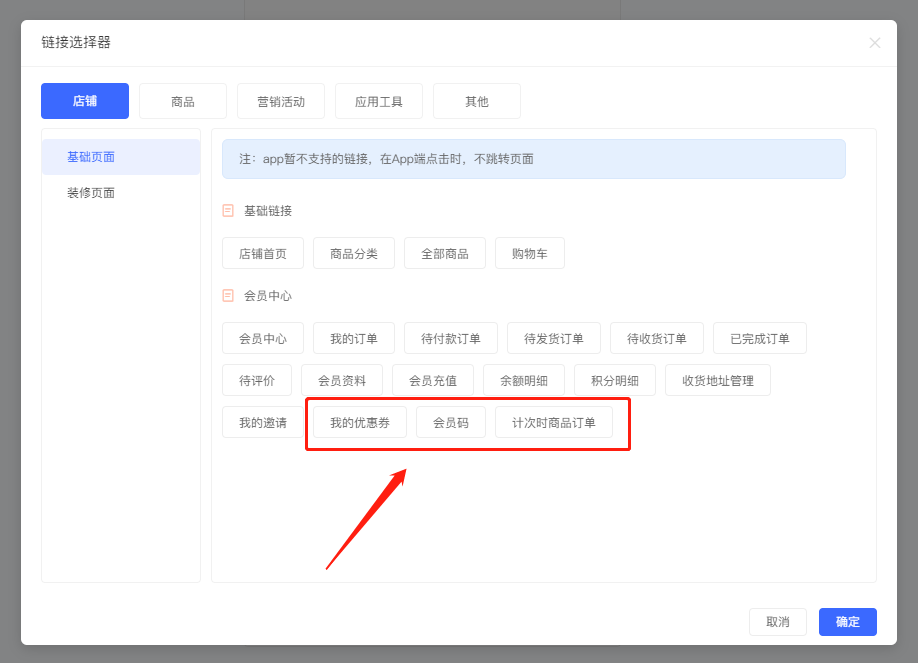Choose the 会员充值 link option
The height and width of the screenshot is (663, 918).
[433, 381]
